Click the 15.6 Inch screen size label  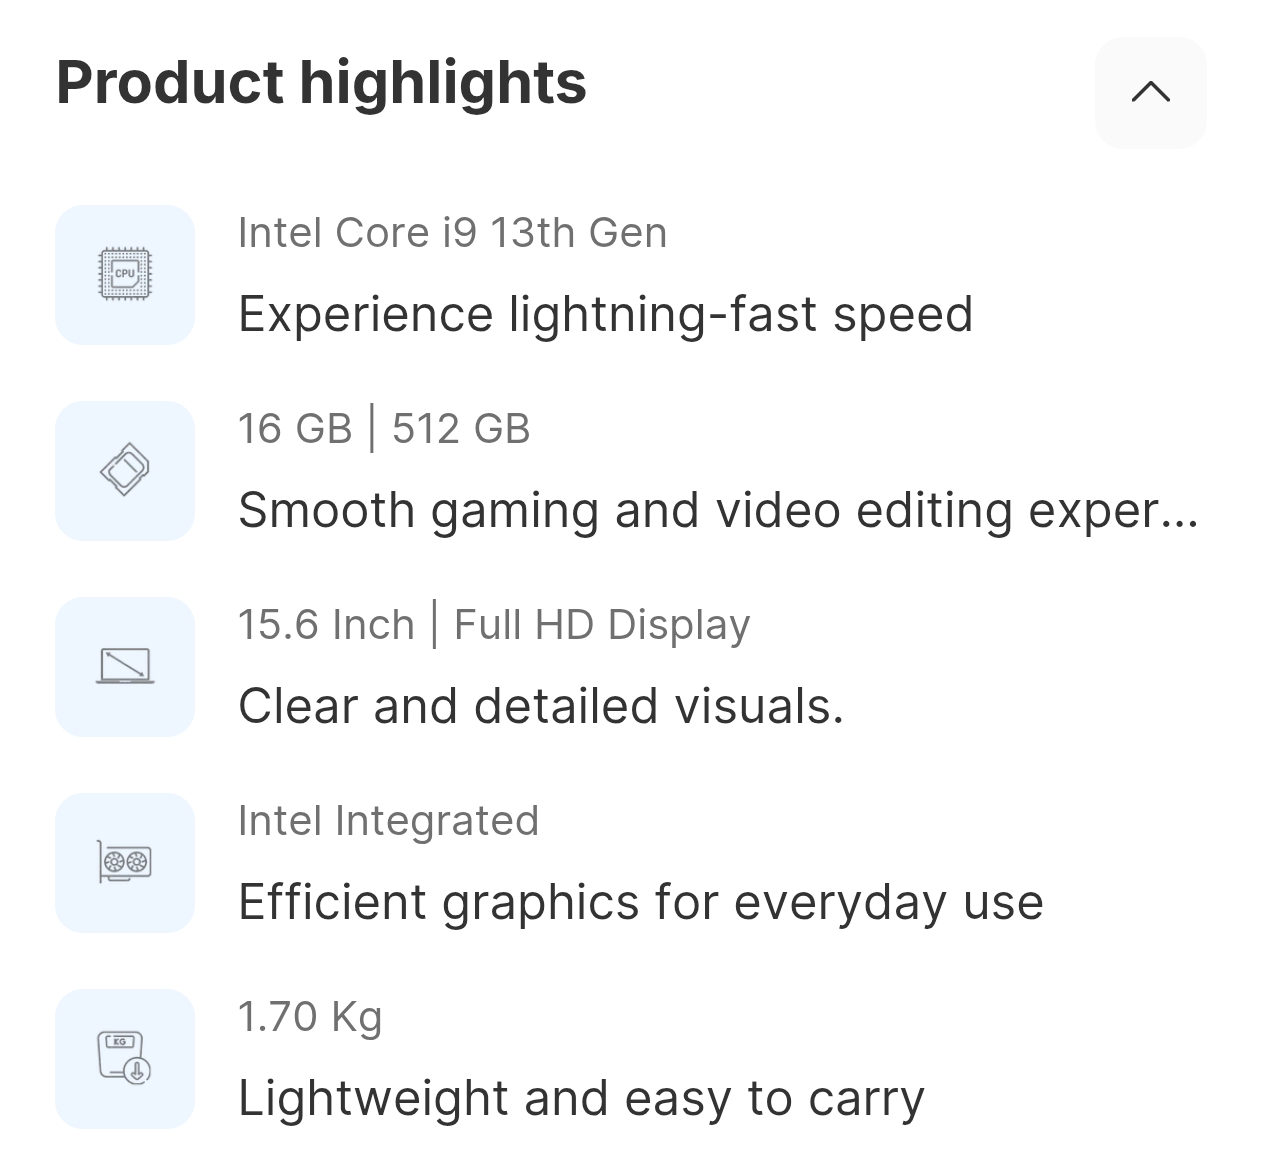tap(326, 625)
